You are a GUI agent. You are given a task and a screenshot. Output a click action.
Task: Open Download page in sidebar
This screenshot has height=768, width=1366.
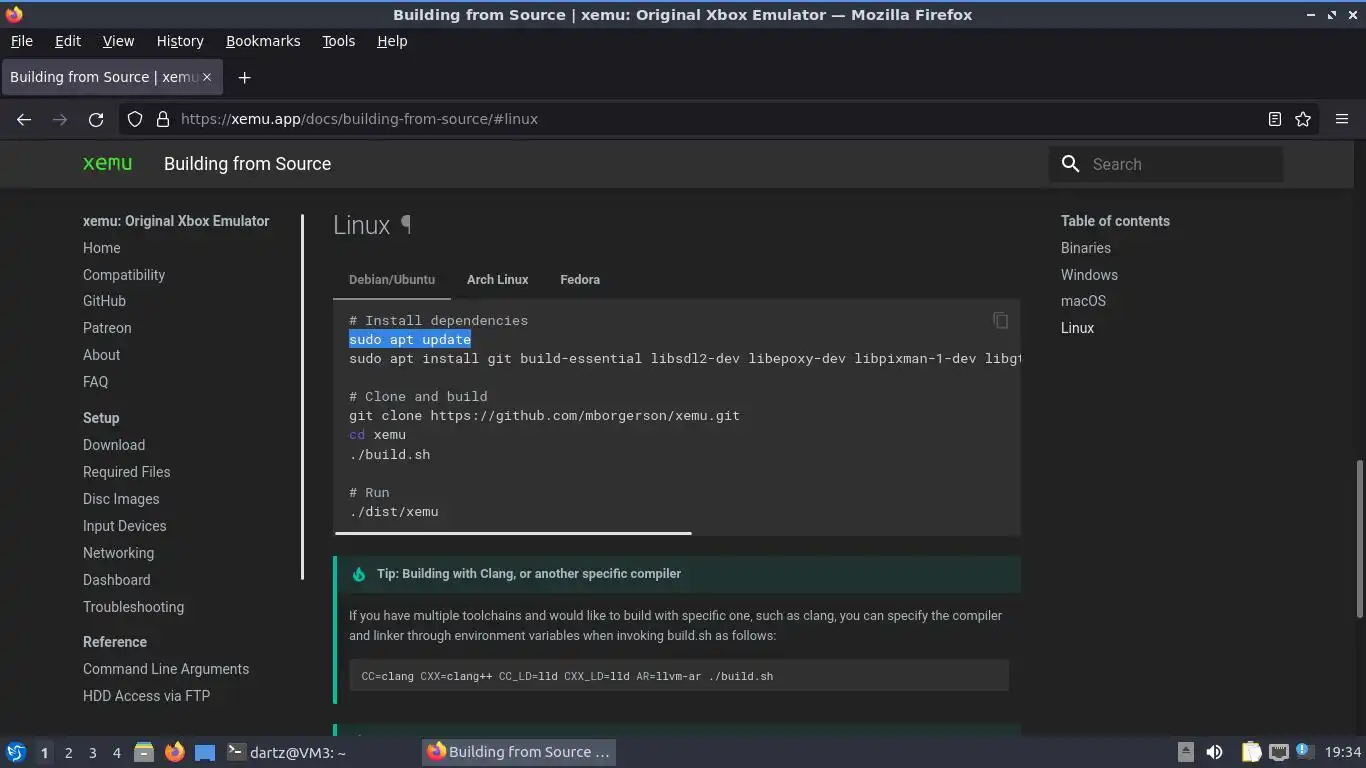pos(114,445)
